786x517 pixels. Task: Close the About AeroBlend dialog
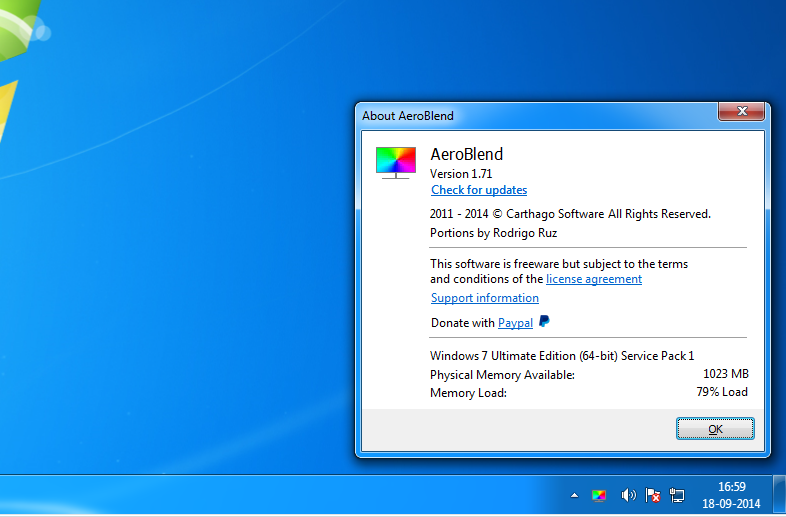[x=742, y=111]
